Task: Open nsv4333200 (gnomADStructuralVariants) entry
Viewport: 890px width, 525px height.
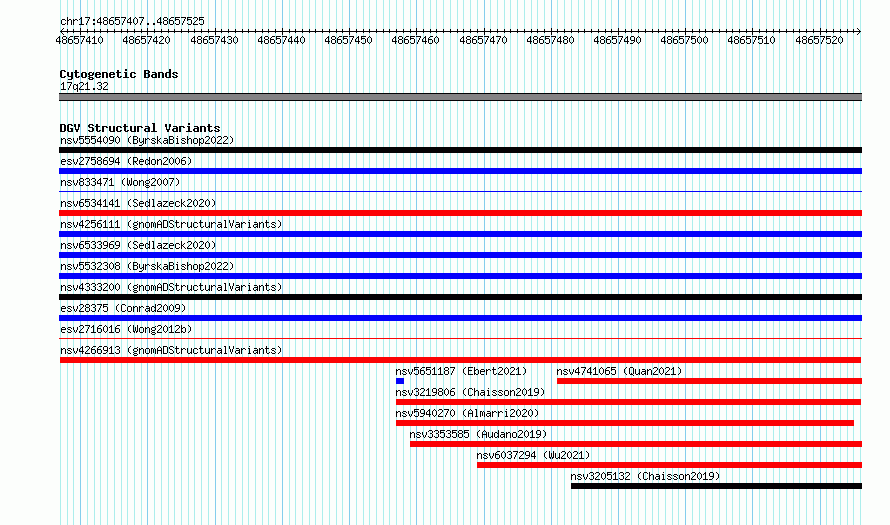Action: pyautogui.click(x=171, y=287)
